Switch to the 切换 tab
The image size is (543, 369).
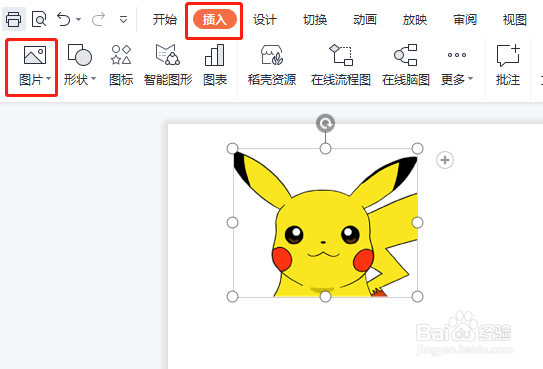pyautogui.click(x=315, y=20)
